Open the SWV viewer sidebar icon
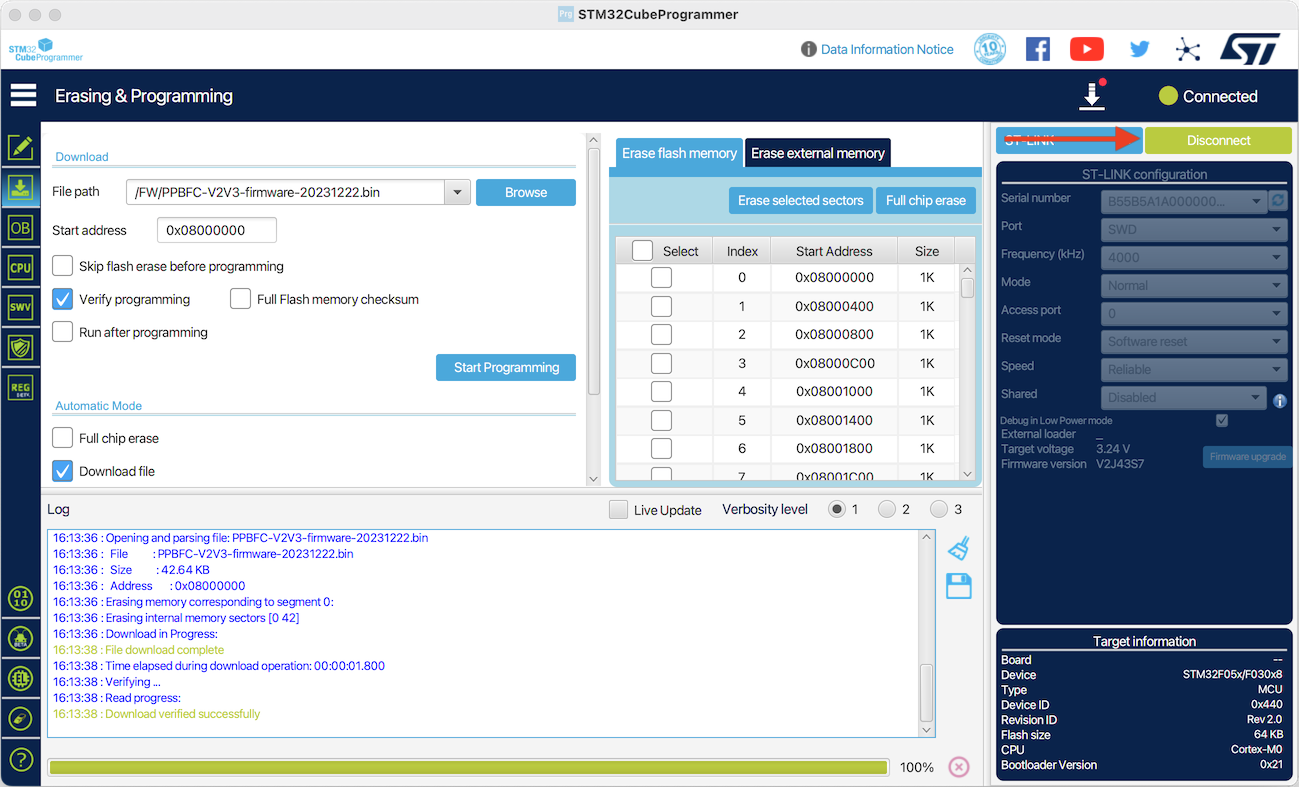Screen dimensions: 1299x787 point(20,308)
